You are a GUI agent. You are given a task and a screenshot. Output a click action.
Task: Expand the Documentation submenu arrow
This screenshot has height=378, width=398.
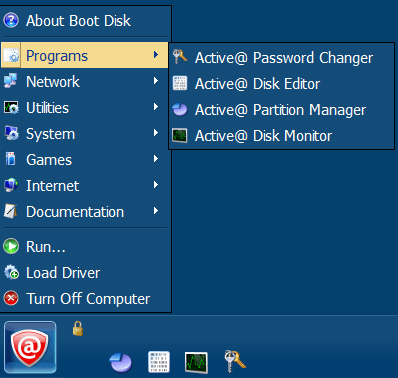pos(156,211)
